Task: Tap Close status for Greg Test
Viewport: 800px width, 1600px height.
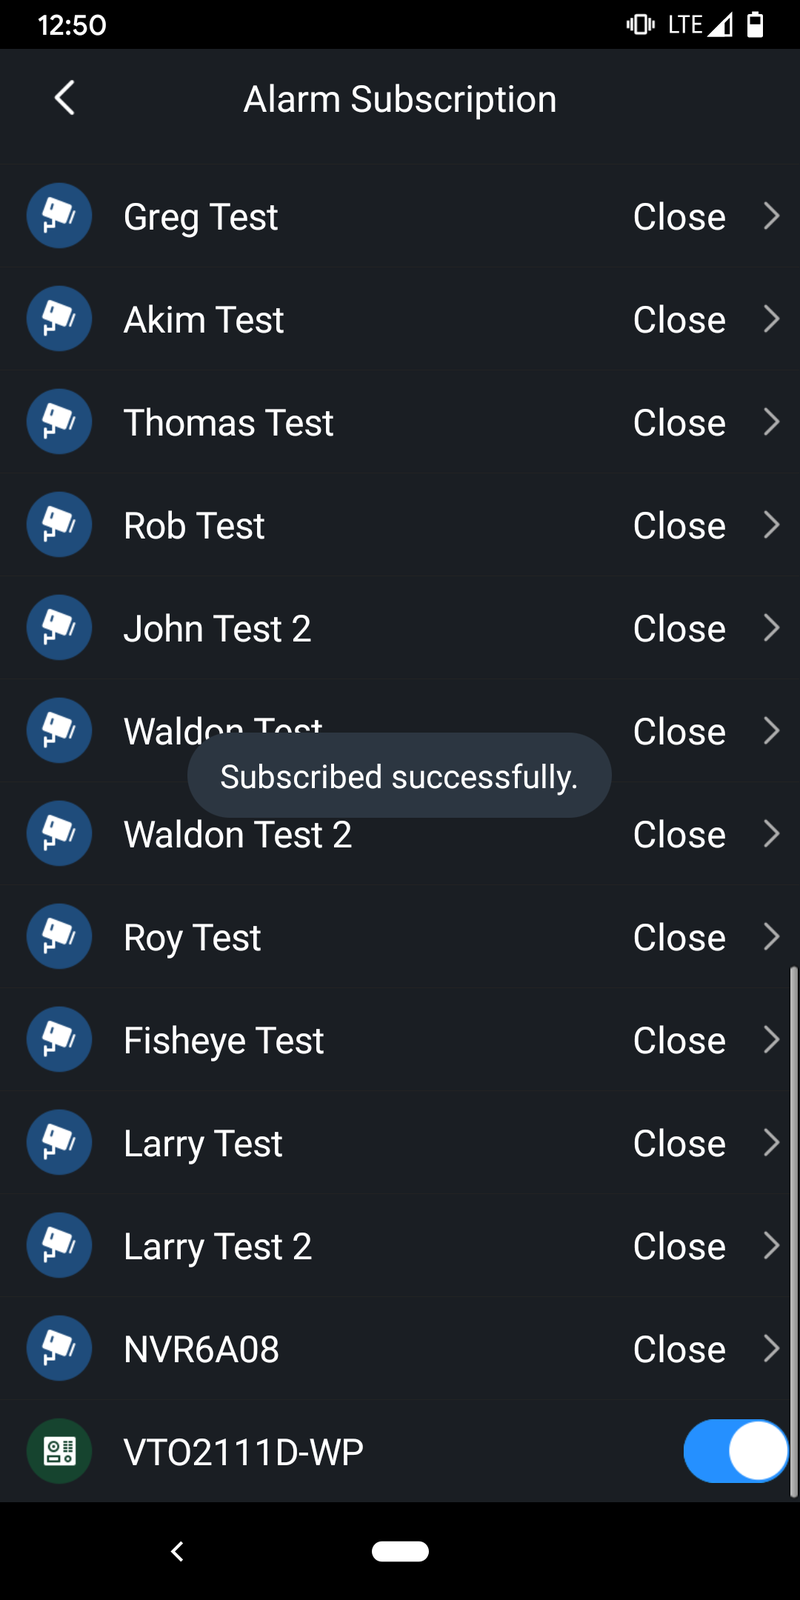Action: (x=679, y=217)
